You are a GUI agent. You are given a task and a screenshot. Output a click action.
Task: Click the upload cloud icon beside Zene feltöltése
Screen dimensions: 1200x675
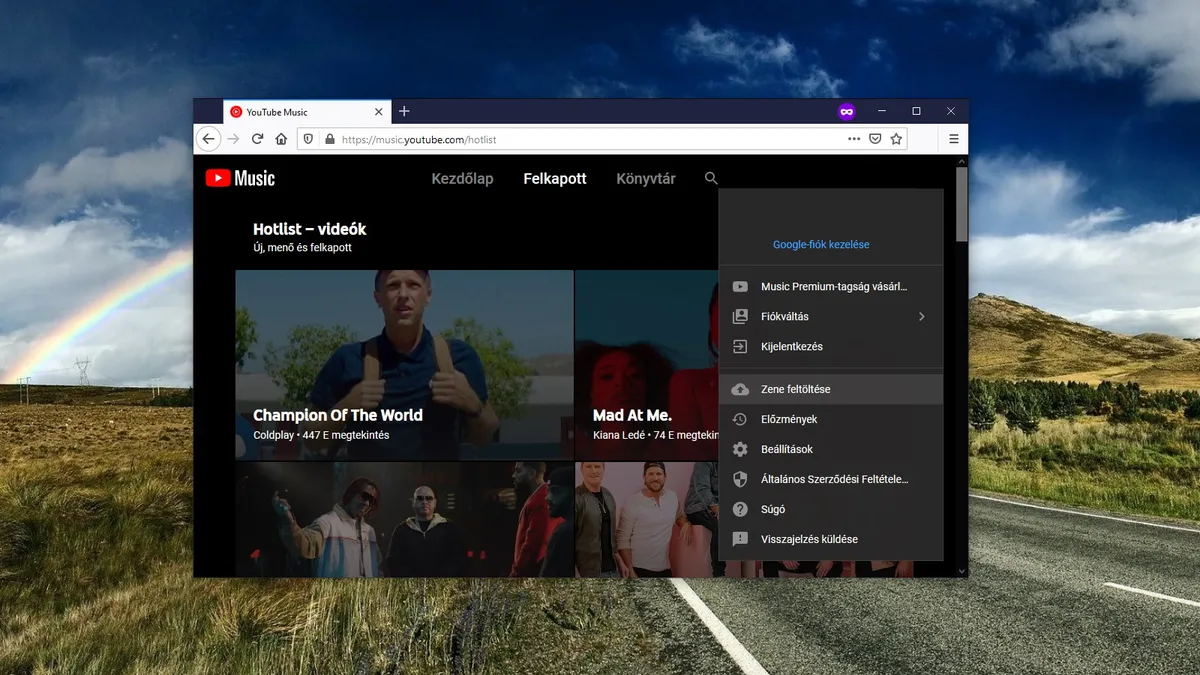738,389
